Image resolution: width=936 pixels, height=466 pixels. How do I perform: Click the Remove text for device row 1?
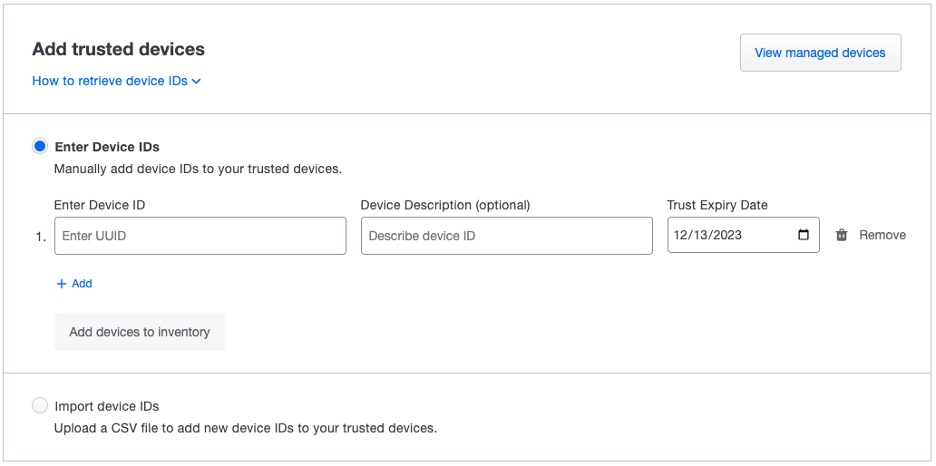[882, 235]
